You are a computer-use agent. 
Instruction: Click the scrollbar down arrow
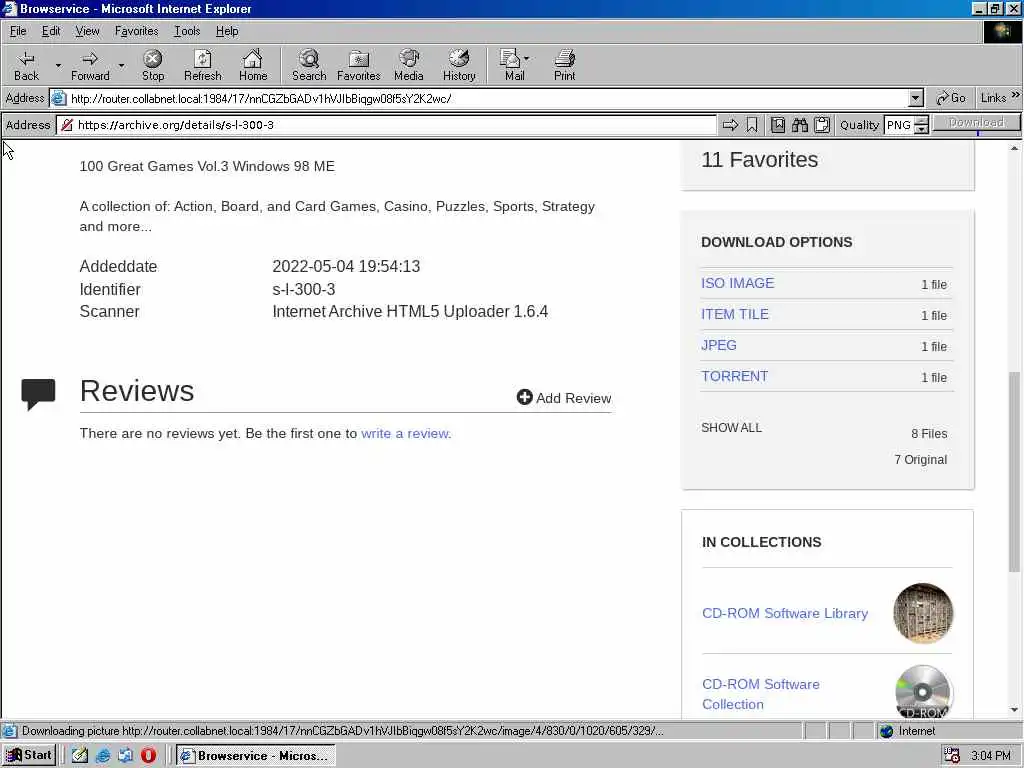1014,710
